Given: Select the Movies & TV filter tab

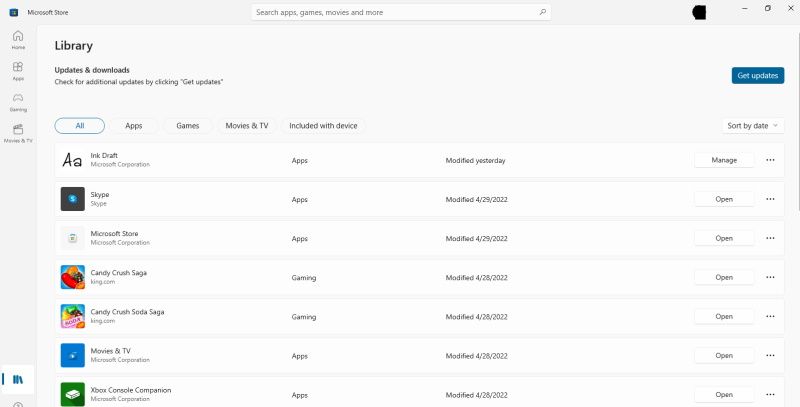Looking at the screenshot, I should pyautogui.click(x=247, y=125).
